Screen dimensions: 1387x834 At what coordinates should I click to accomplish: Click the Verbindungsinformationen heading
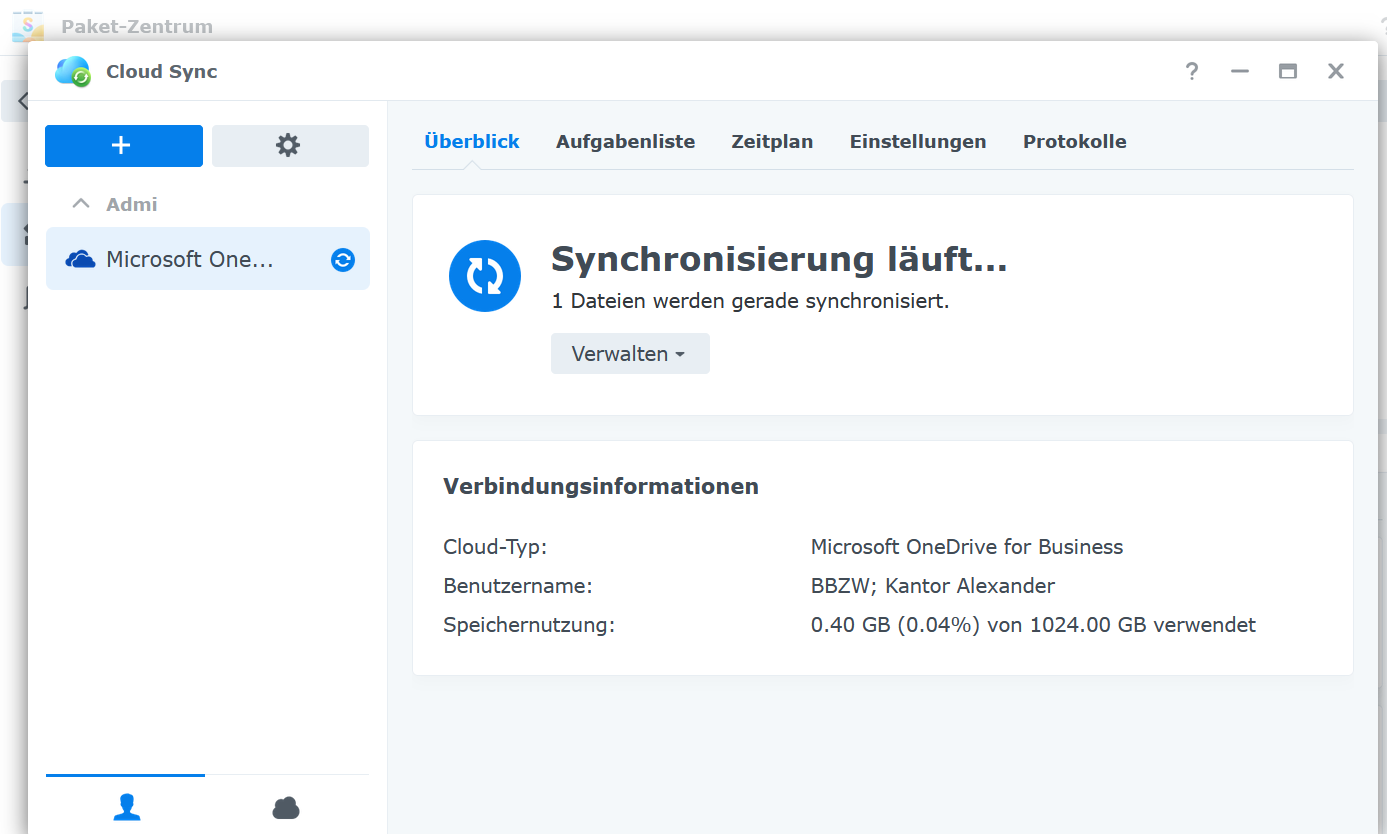[601, 487]
